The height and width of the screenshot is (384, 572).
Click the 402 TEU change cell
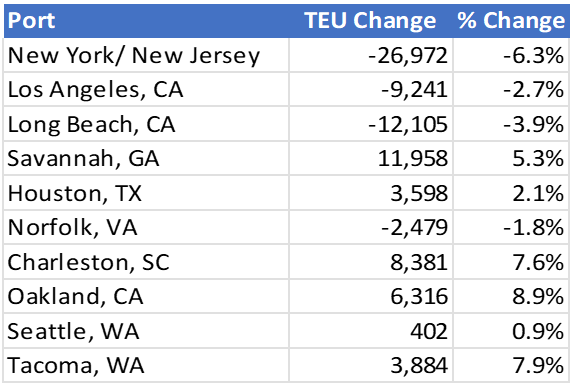point(371,331)
